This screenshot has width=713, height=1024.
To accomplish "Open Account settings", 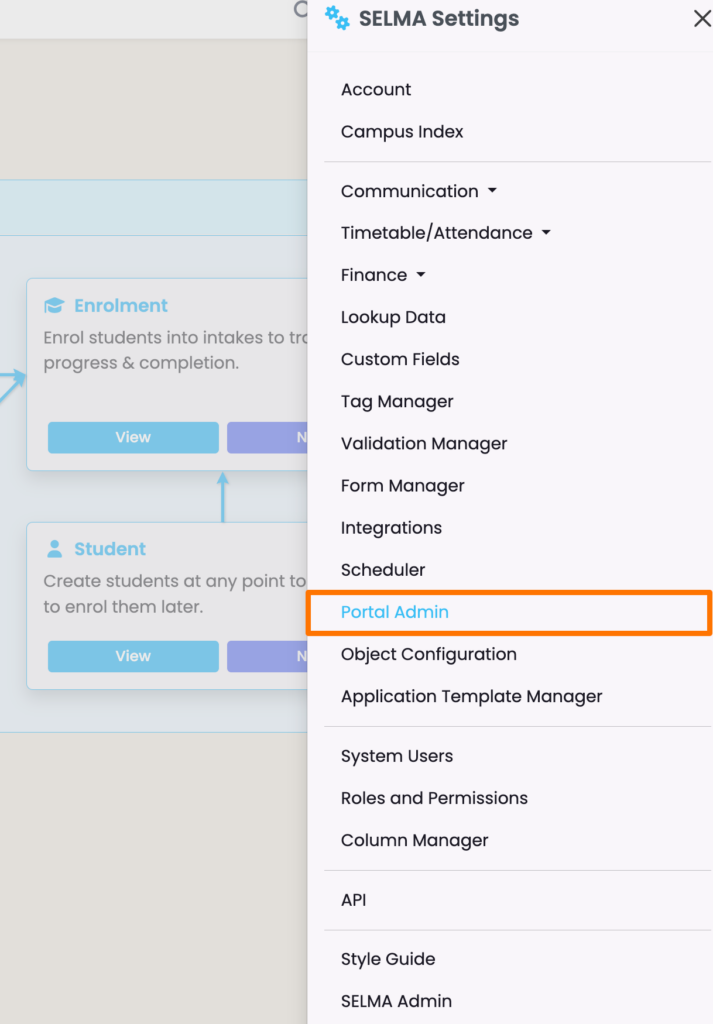I will pos(376,90).
